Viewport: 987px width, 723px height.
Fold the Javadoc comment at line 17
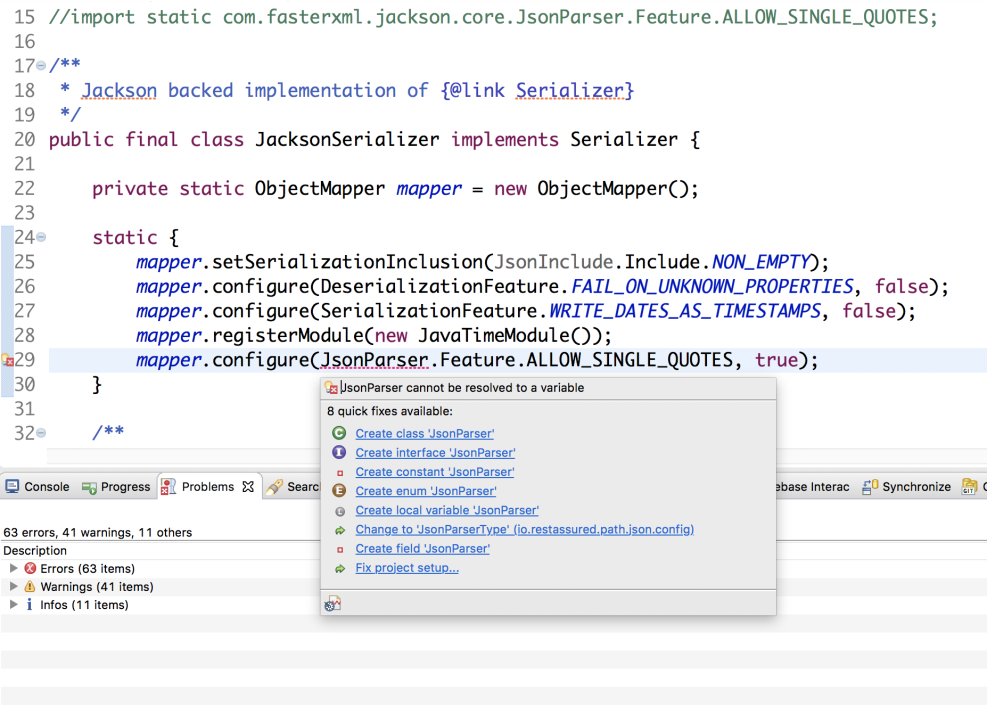pyautogui.click(x=41, y=67)
